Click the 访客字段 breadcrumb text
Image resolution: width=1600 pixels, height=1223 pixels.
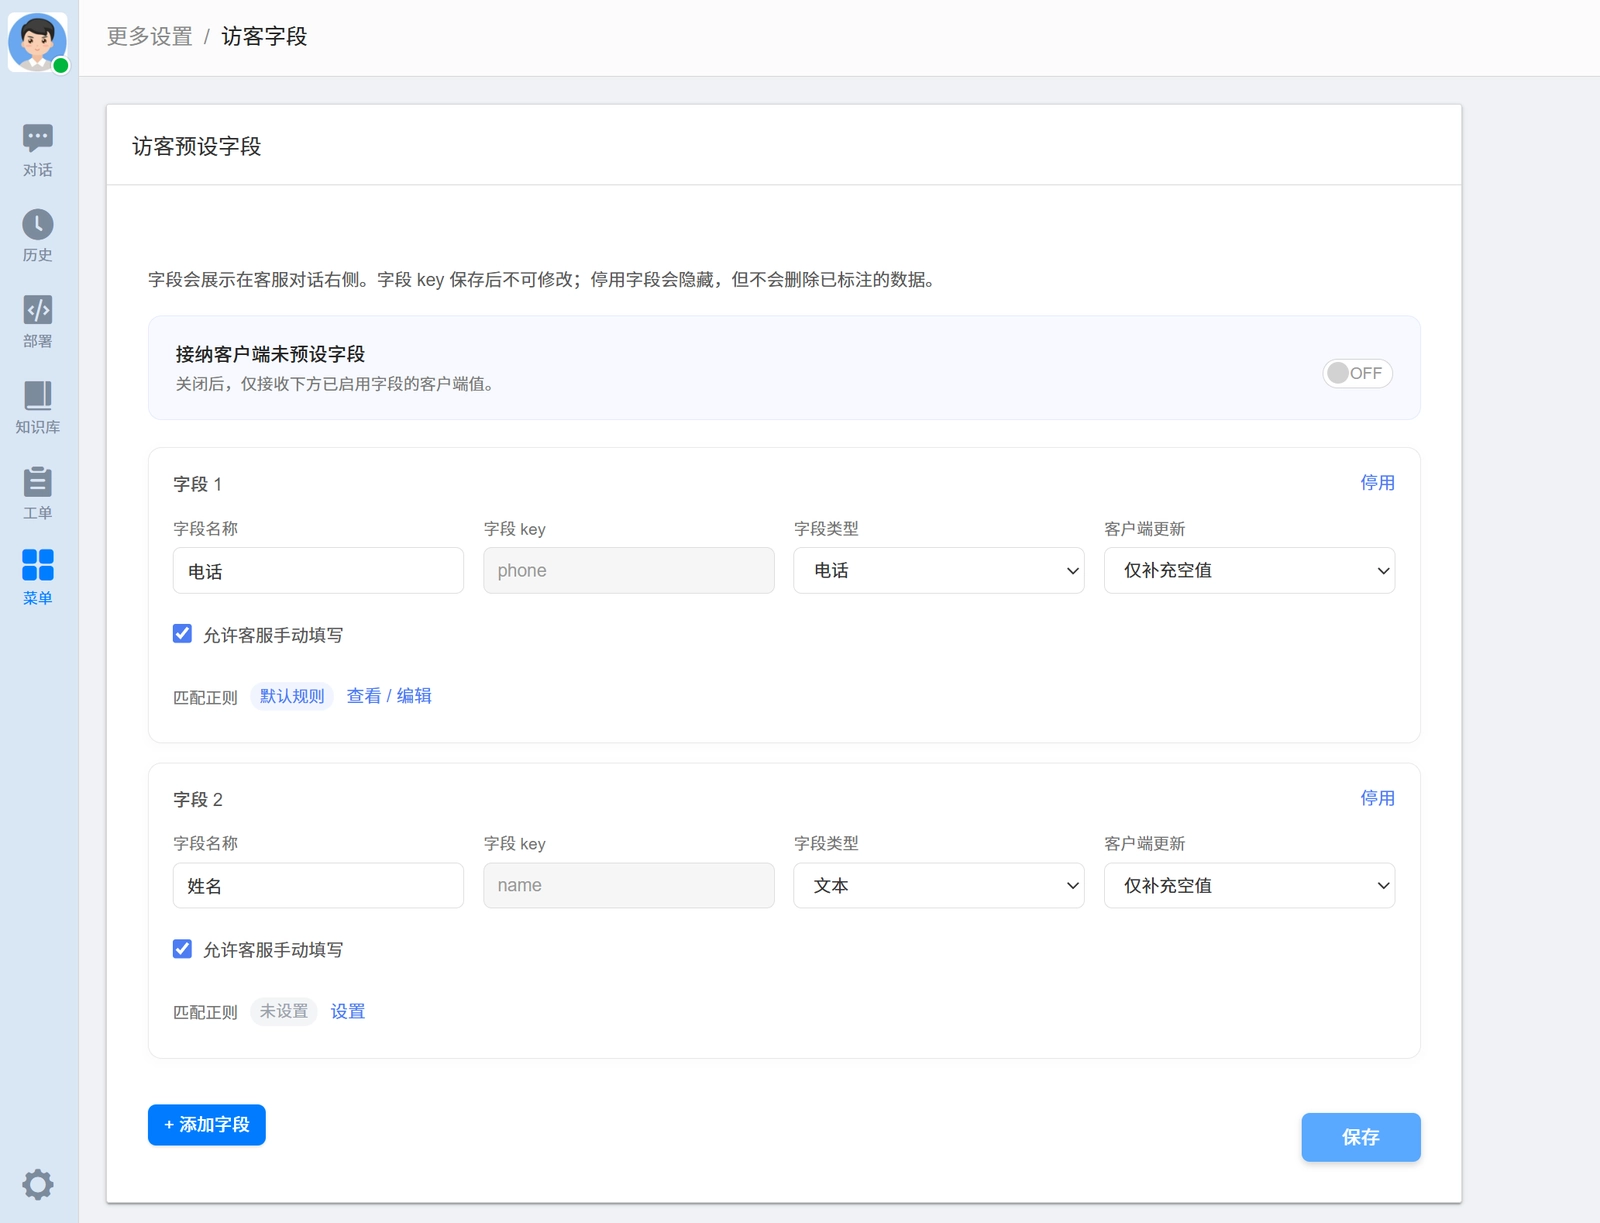[x=264, y=37]
